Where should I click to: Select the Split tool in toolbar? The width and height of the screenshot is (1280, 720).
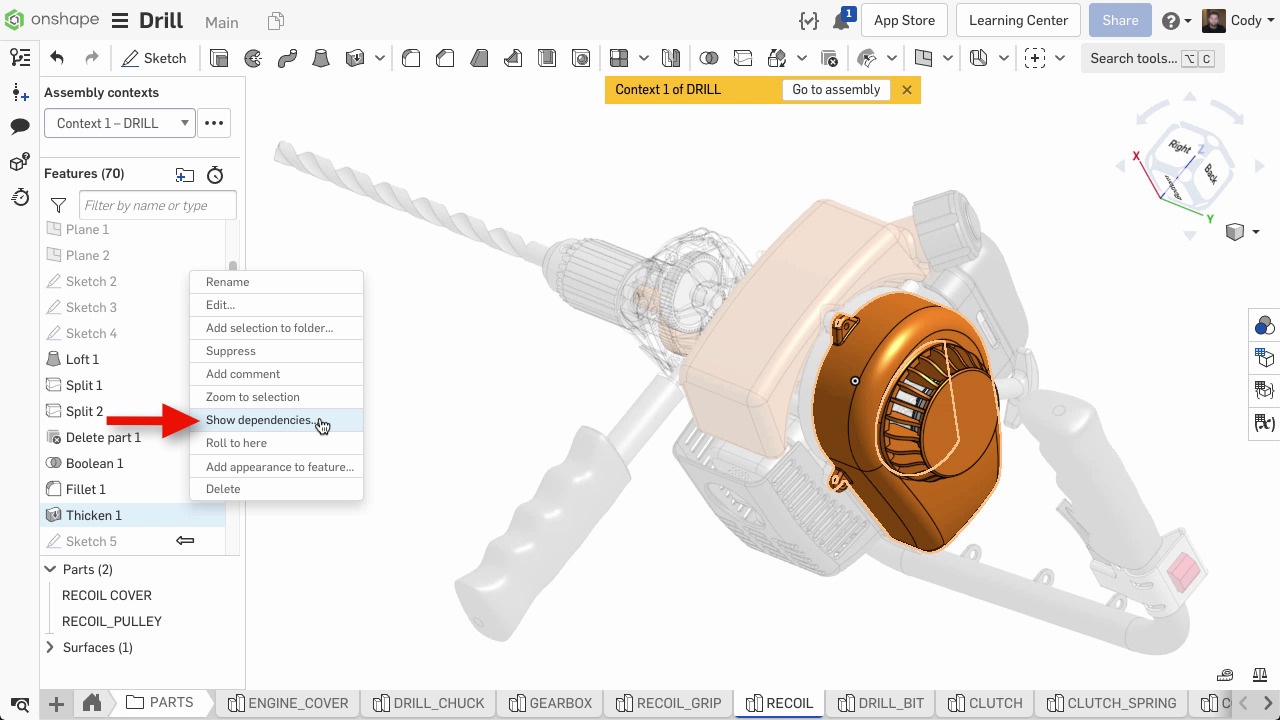743,58
